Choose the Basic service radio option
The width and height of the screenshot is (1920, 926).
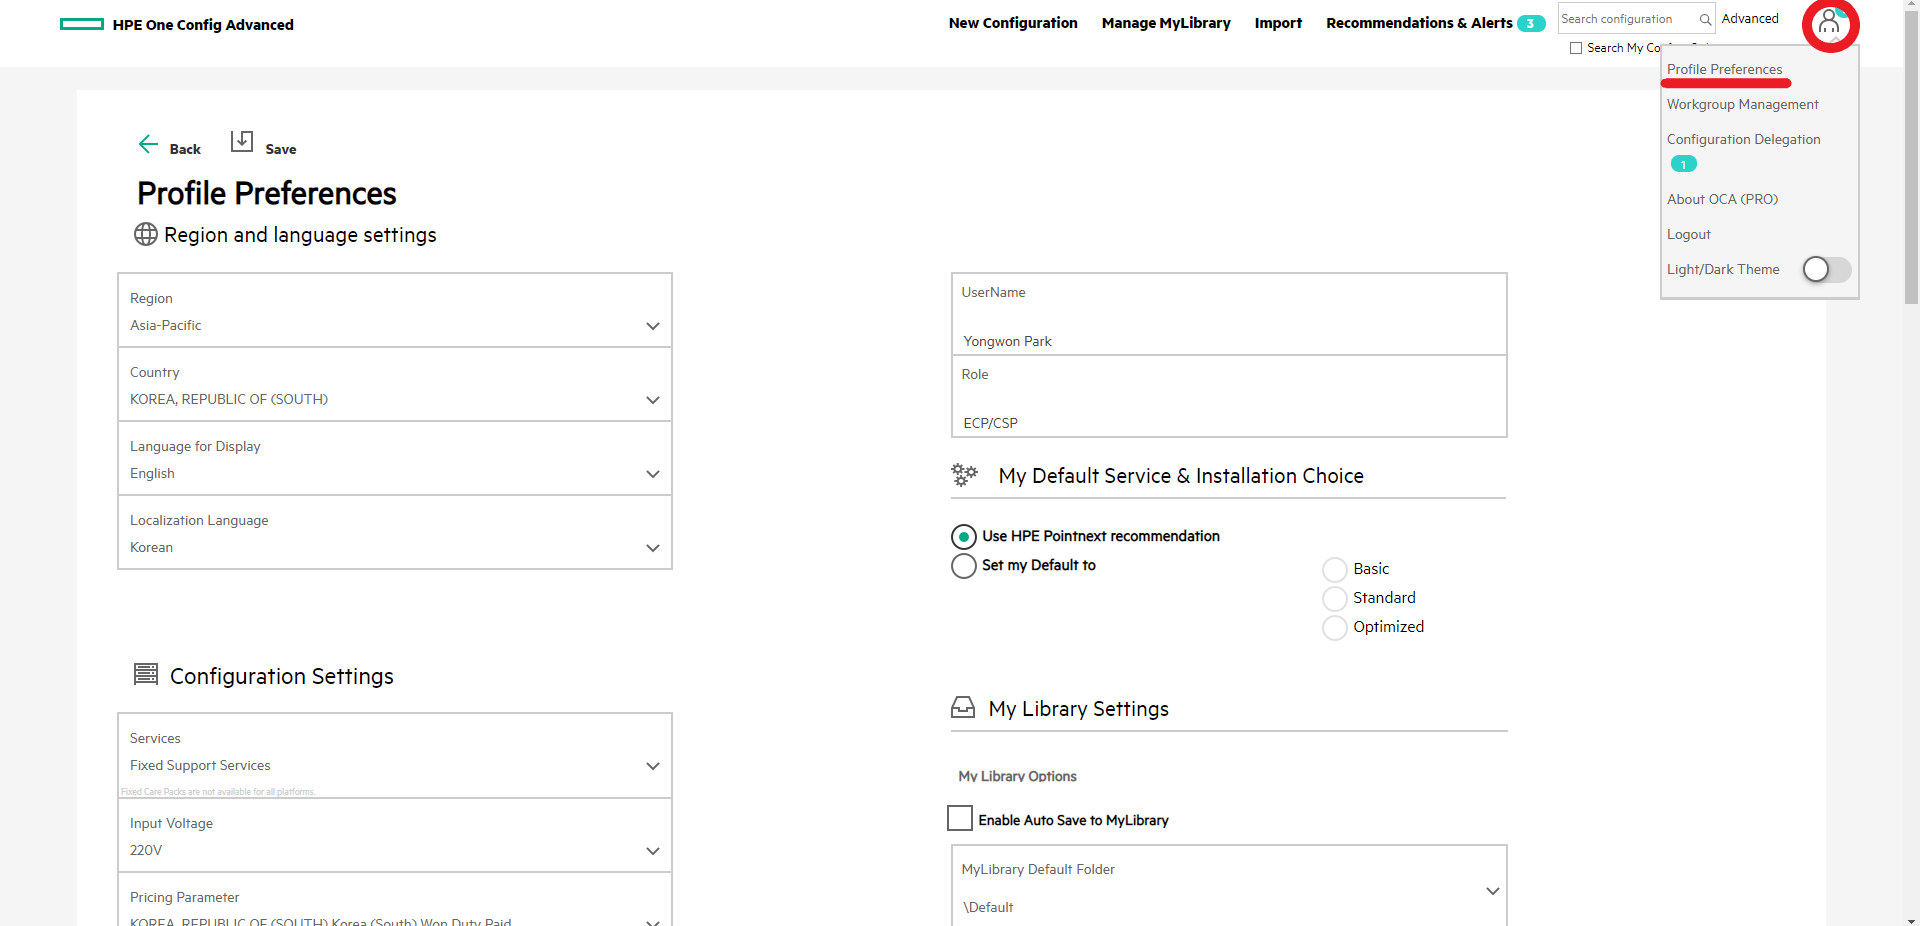pyautogui.click(x=1335, y=570)
